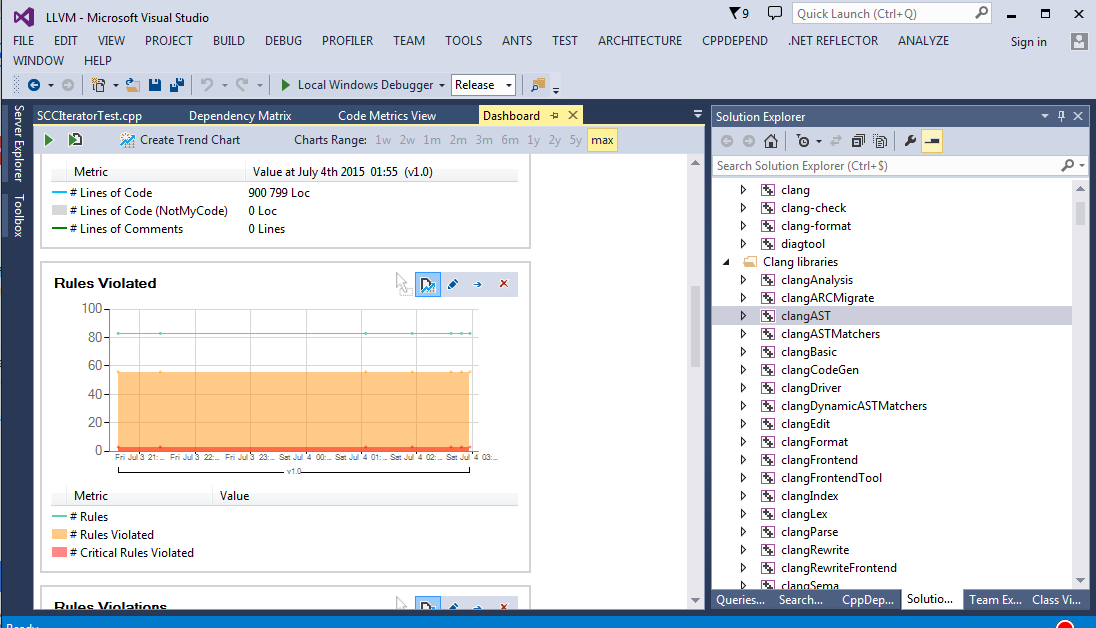
Task: Select the 1m charts range
Action: (x=432, y=140)
